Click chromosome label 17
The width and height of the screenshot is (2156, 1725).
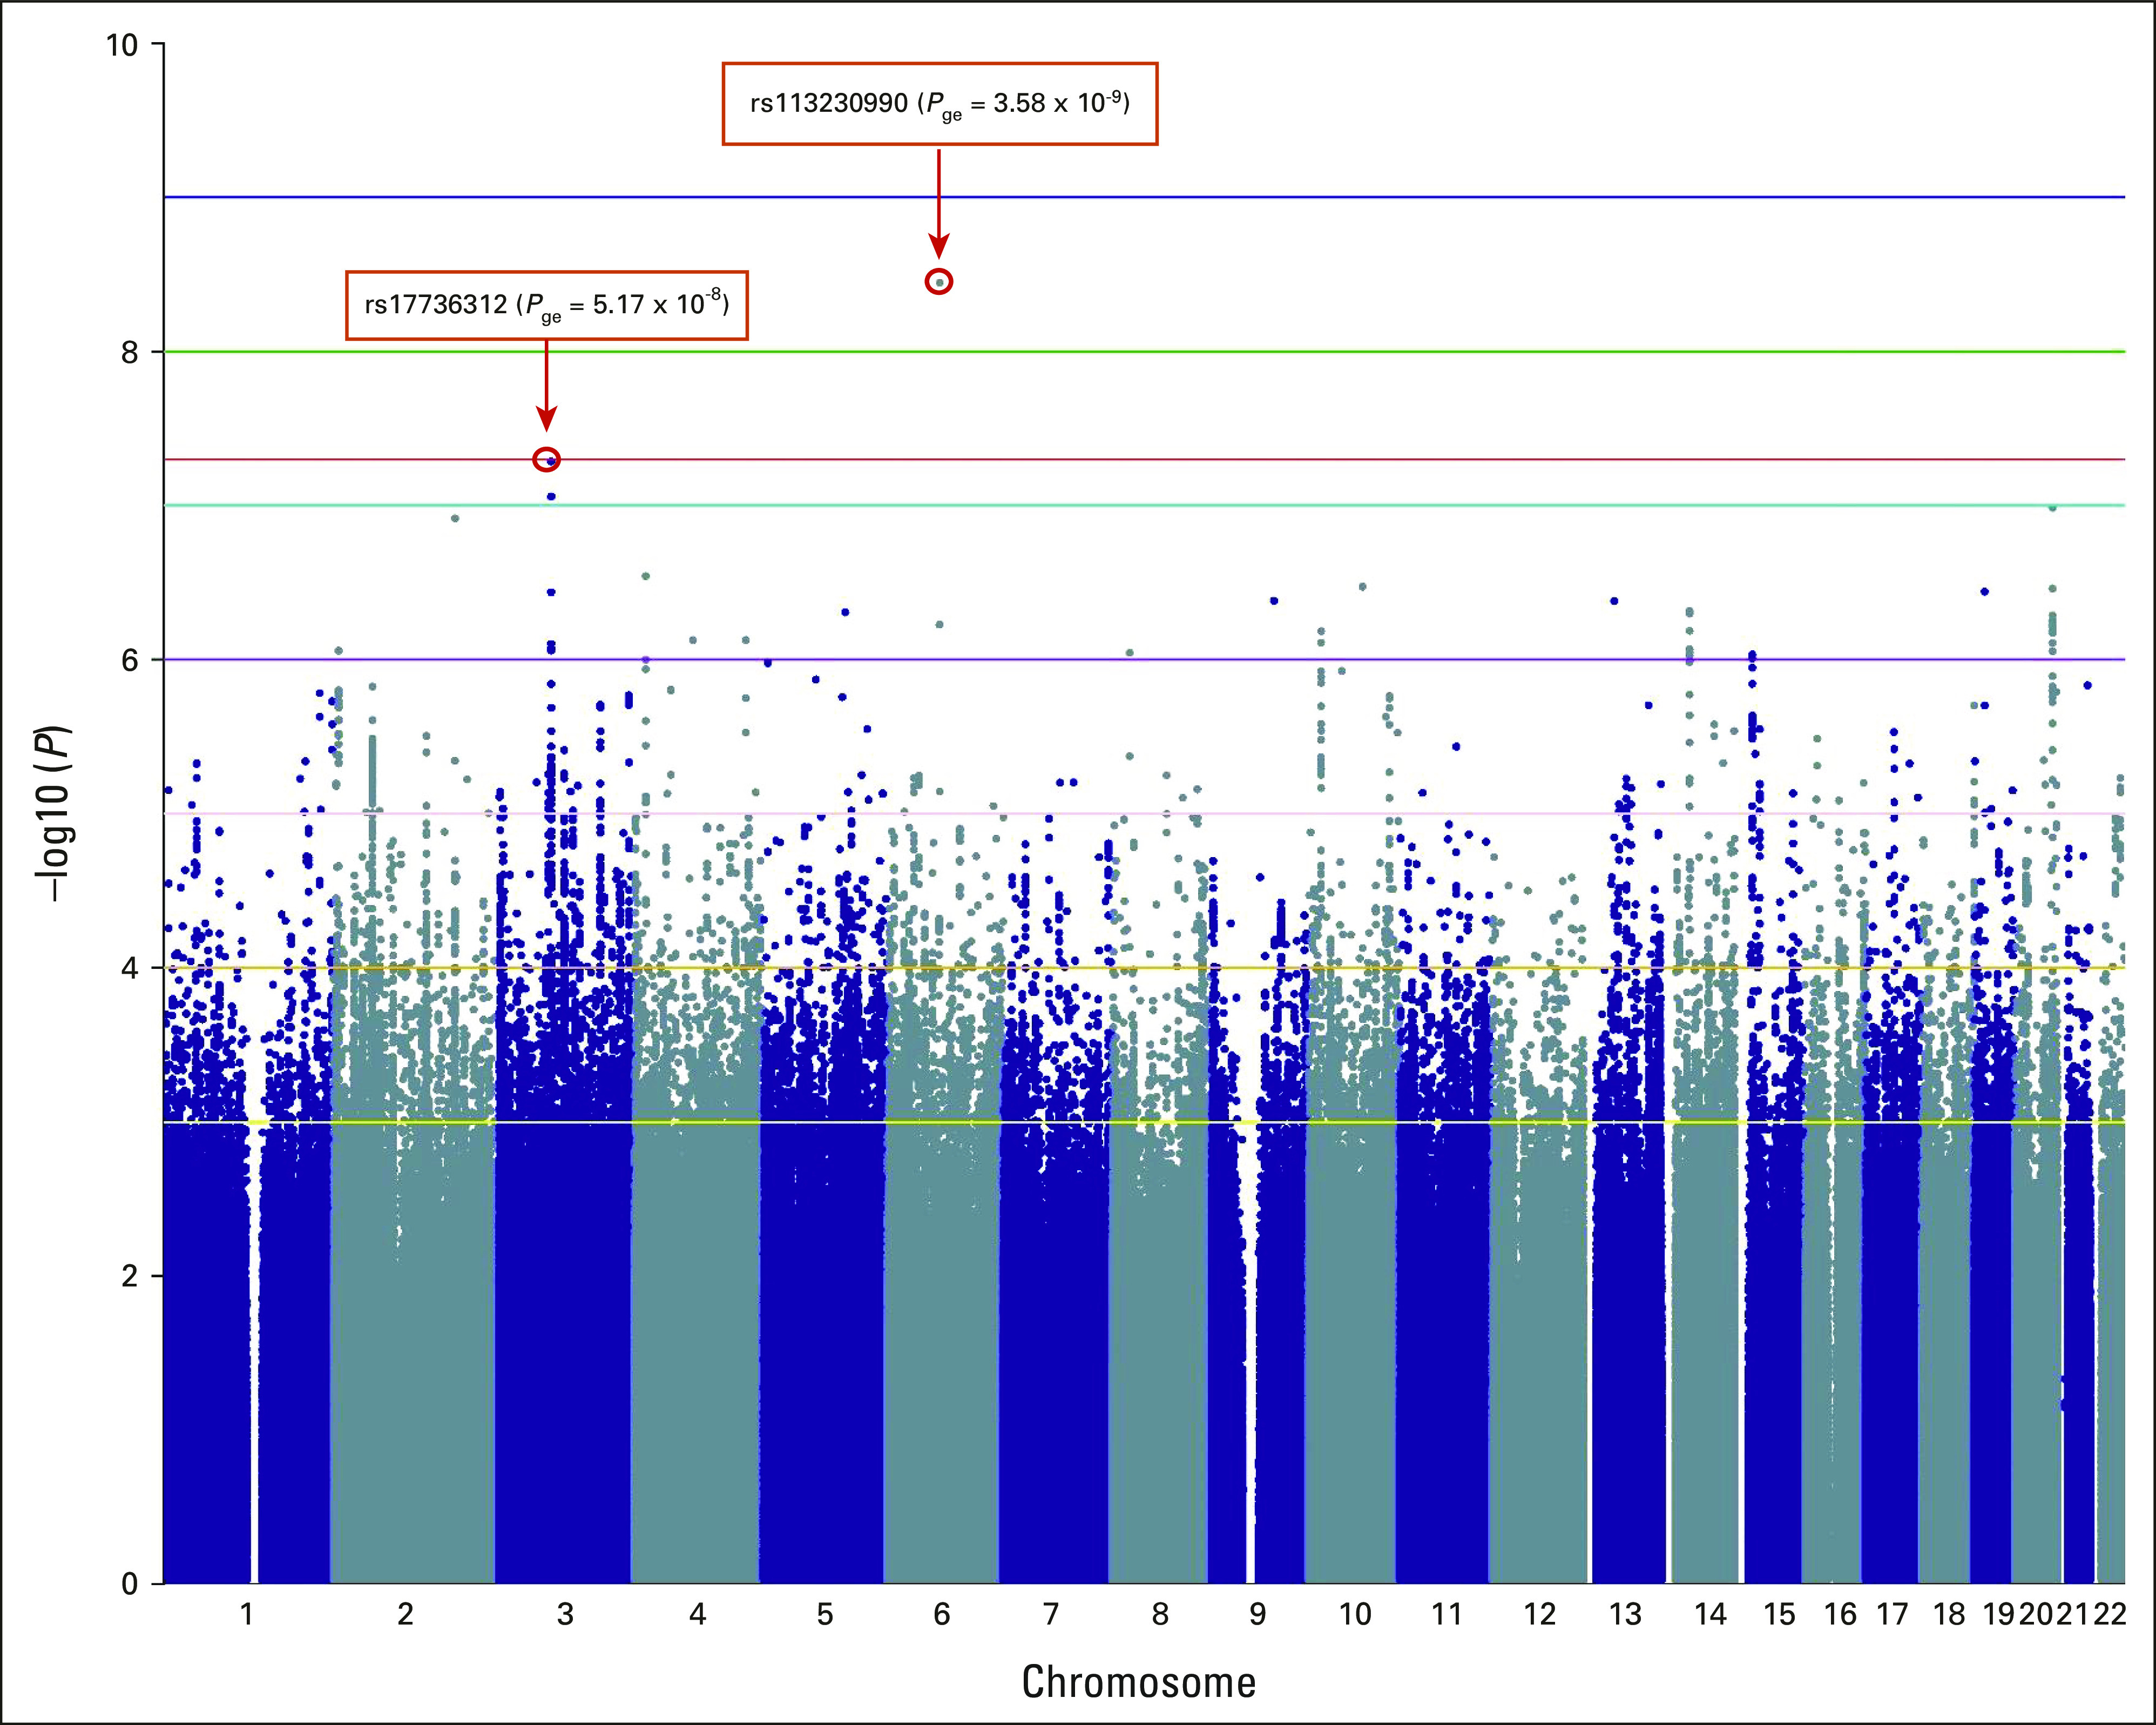coord(1892,1614)
